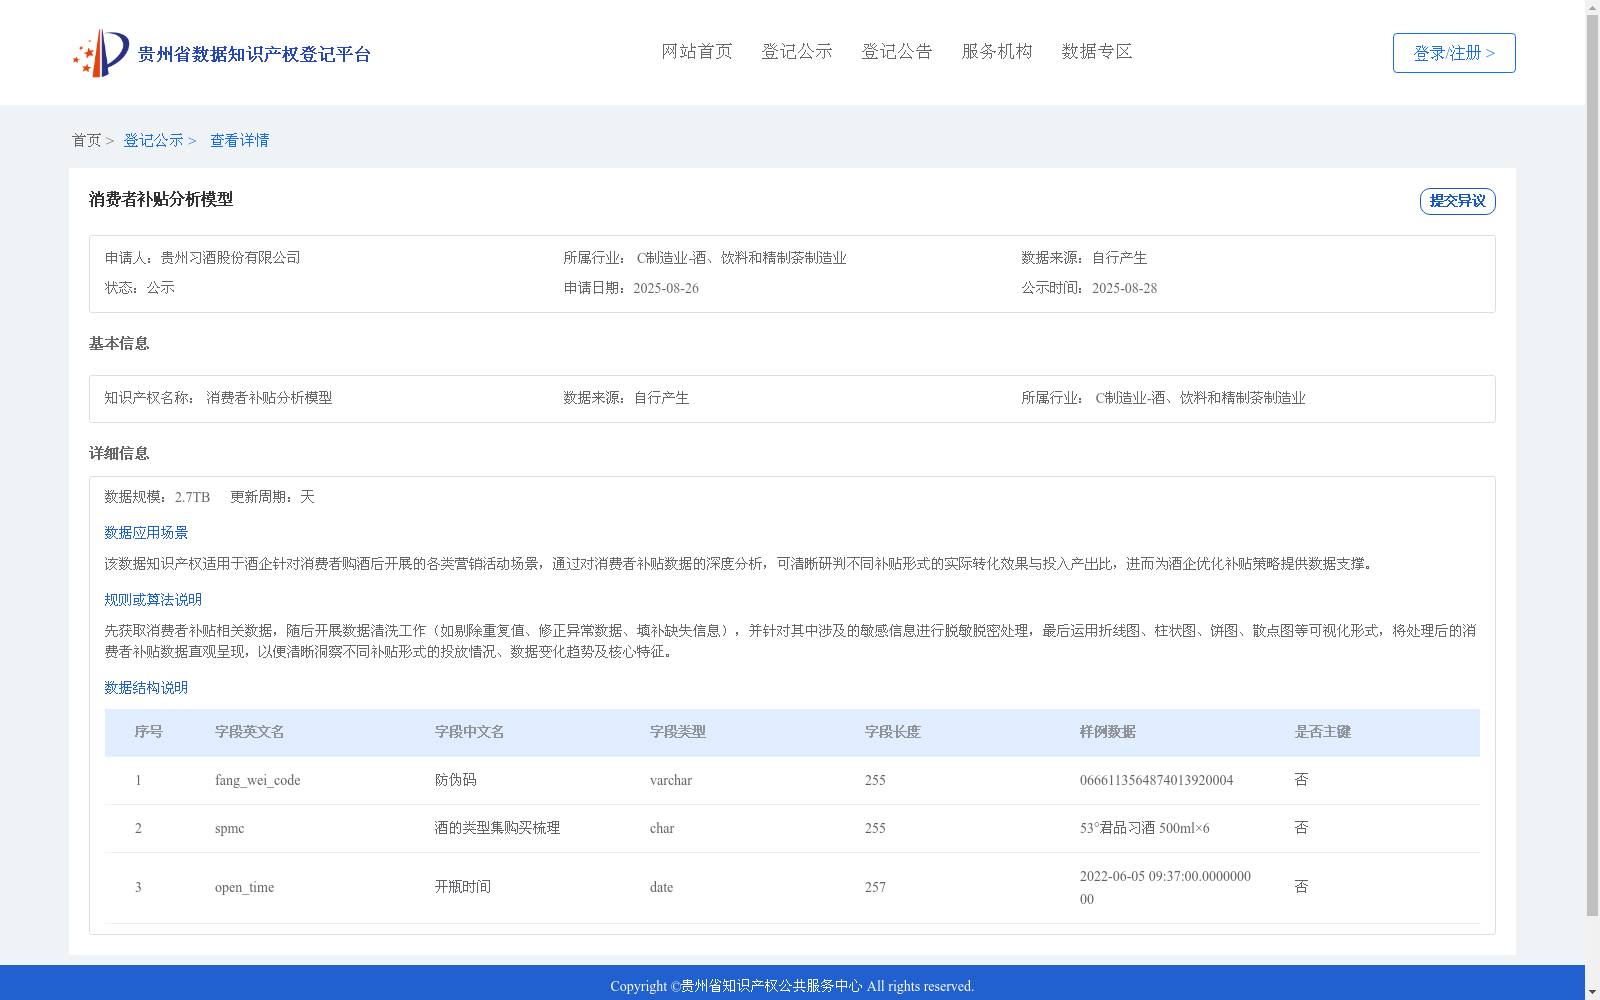Click the 登录/注册 button

point(1454,53)
